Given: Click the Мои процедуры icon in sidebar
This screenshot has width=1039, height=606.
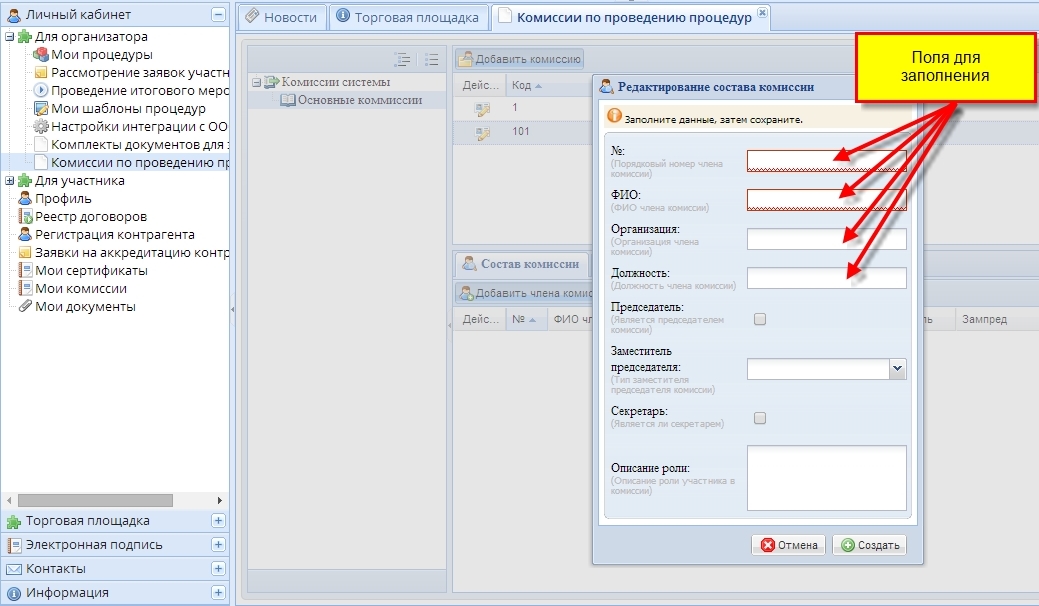Looking at the screenshot, I should tap(41, 55).
